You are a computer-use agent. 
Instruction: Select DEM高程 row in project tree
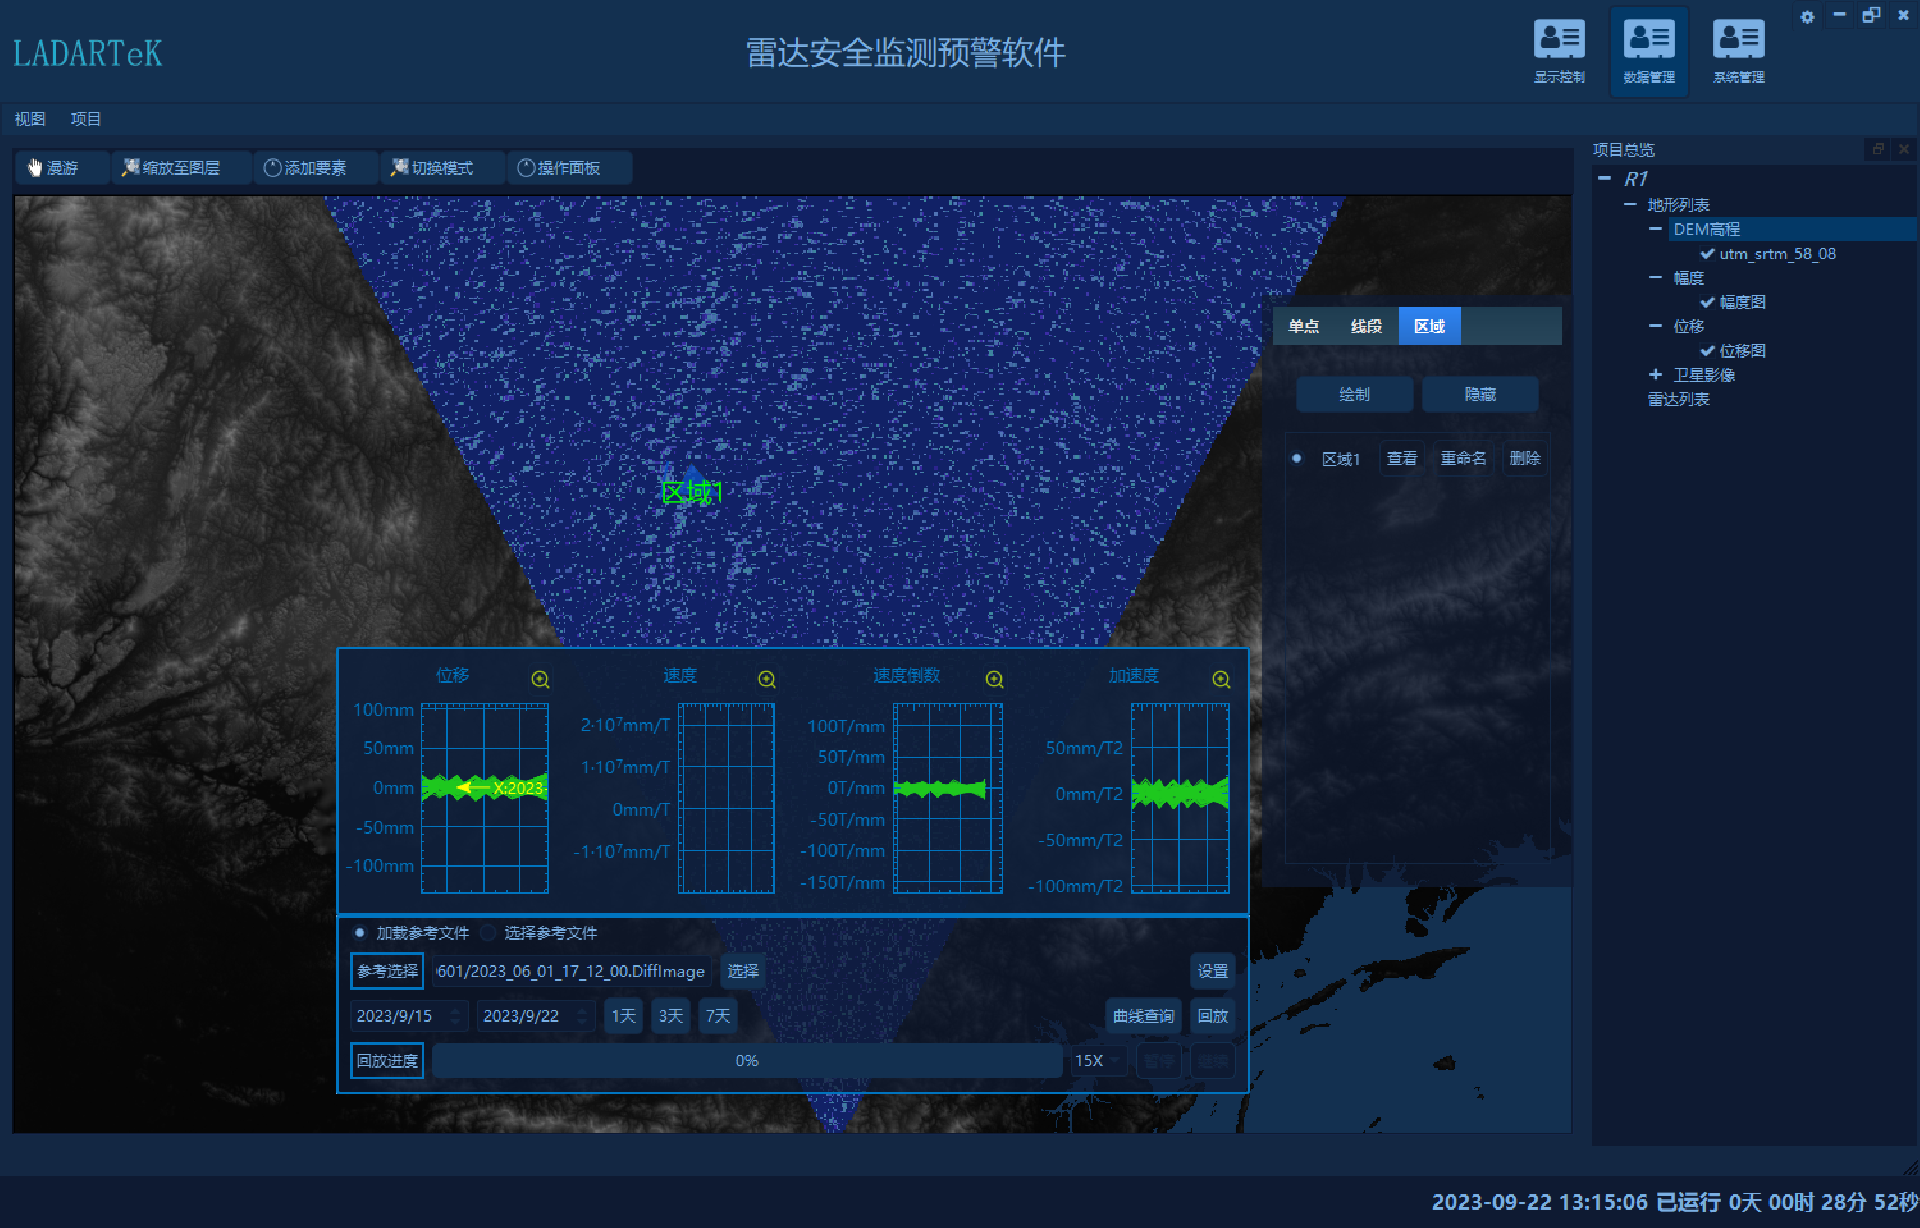click(1791, 229)
